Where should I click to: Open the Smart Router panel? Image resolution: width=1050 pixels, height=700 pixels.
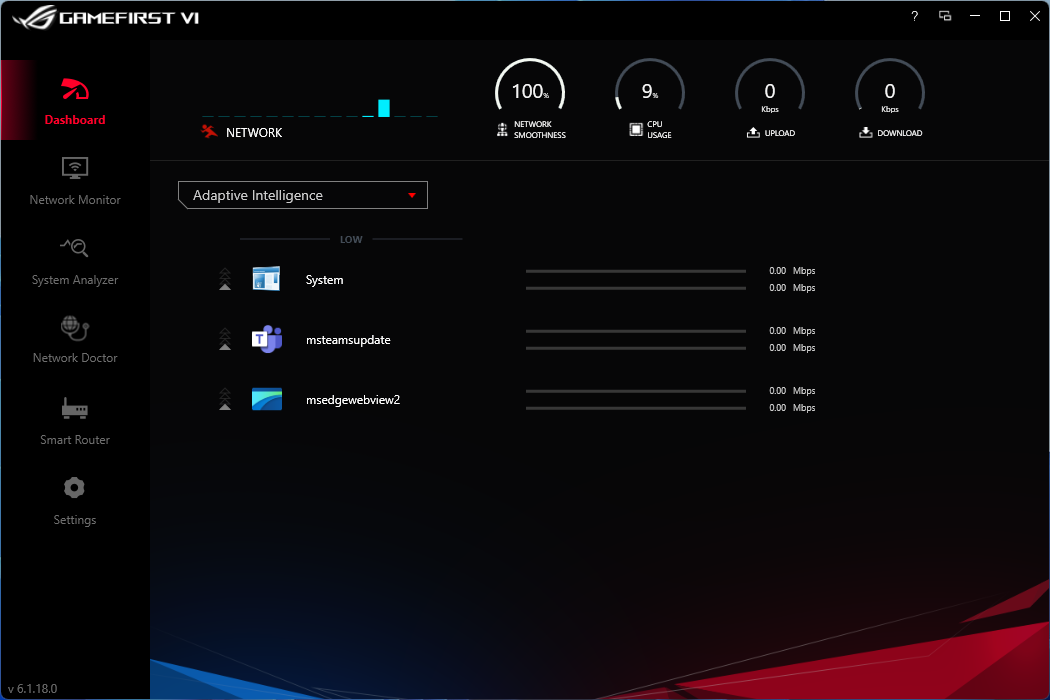click(x=74, y=420)
